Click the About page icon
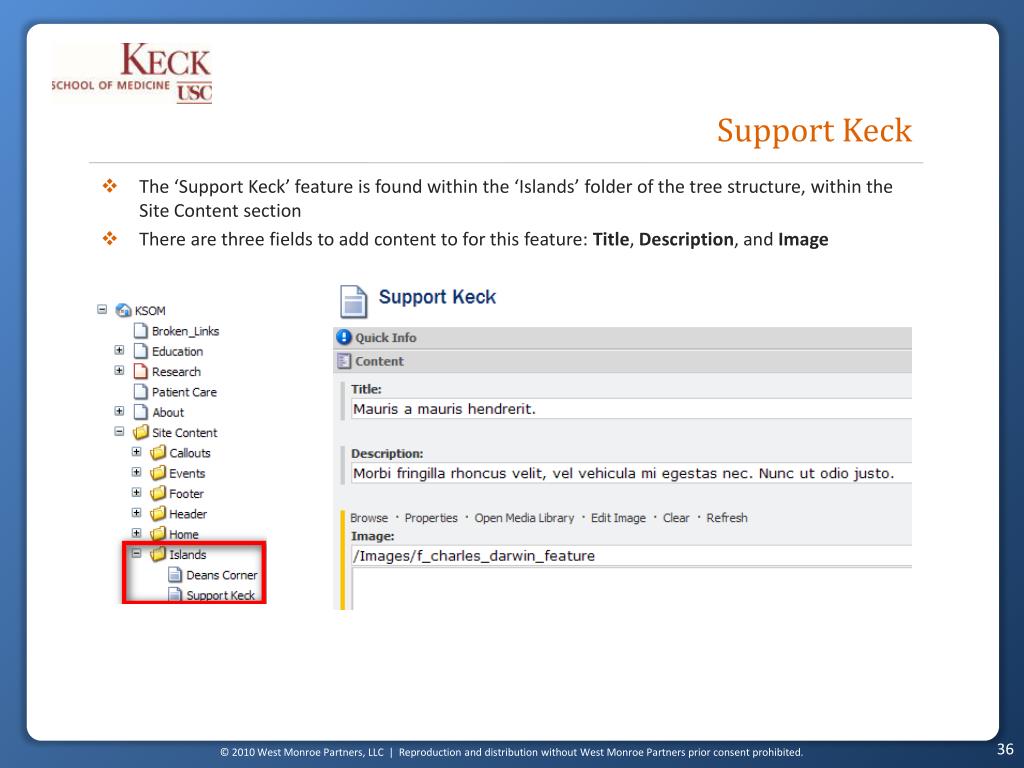The height and width of the screenshot is (768, 1024). click(x=140, y=411)
